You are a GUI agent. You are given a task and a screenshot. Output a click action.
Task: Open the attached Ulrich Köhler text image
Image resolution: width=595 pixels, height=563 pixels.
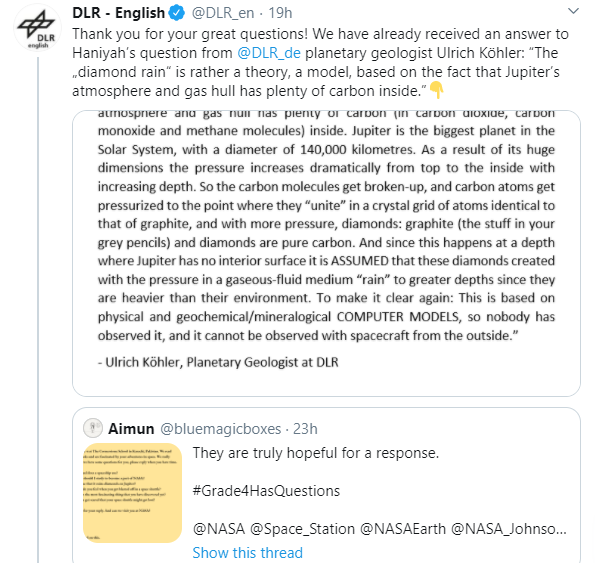pyautogui.click(x=326, y=253)
